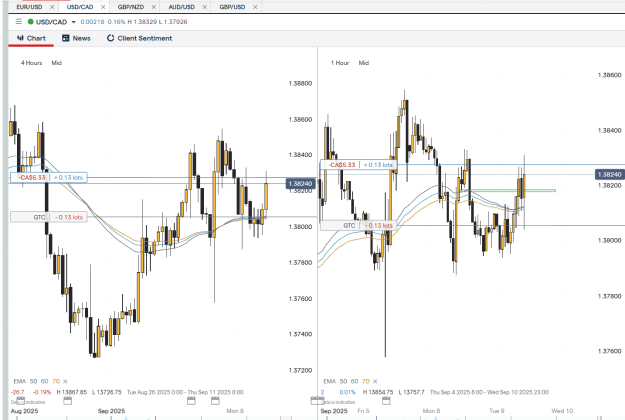Remove the EMA indicator from the 4-hour chart
The width and height of the screenshot is (625, 420).
pos(65,381)
